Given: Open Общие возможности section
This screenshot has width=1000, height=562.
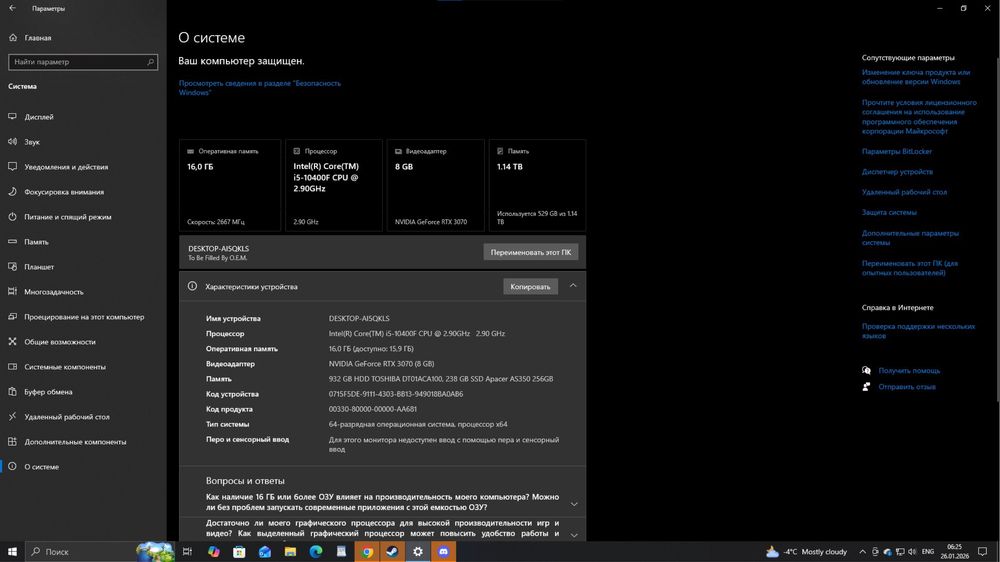Looking at the screenshot, I should 60,342.
